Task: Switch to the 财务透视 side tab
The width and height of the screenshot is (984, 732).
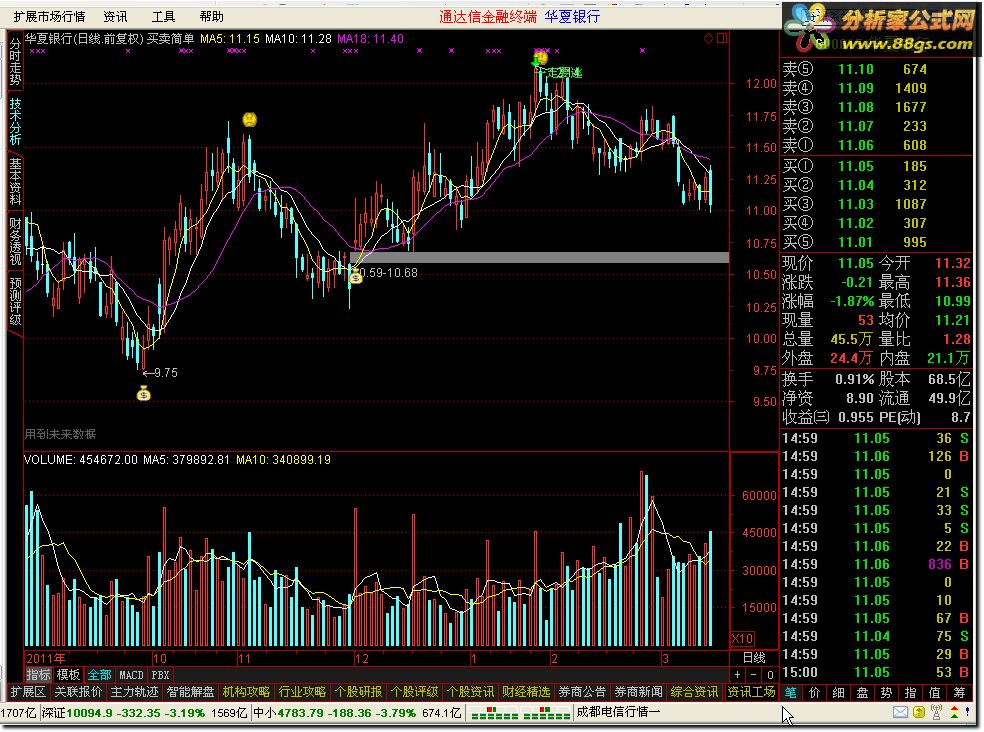Action: pyautogui.click(x=15, y=242)
